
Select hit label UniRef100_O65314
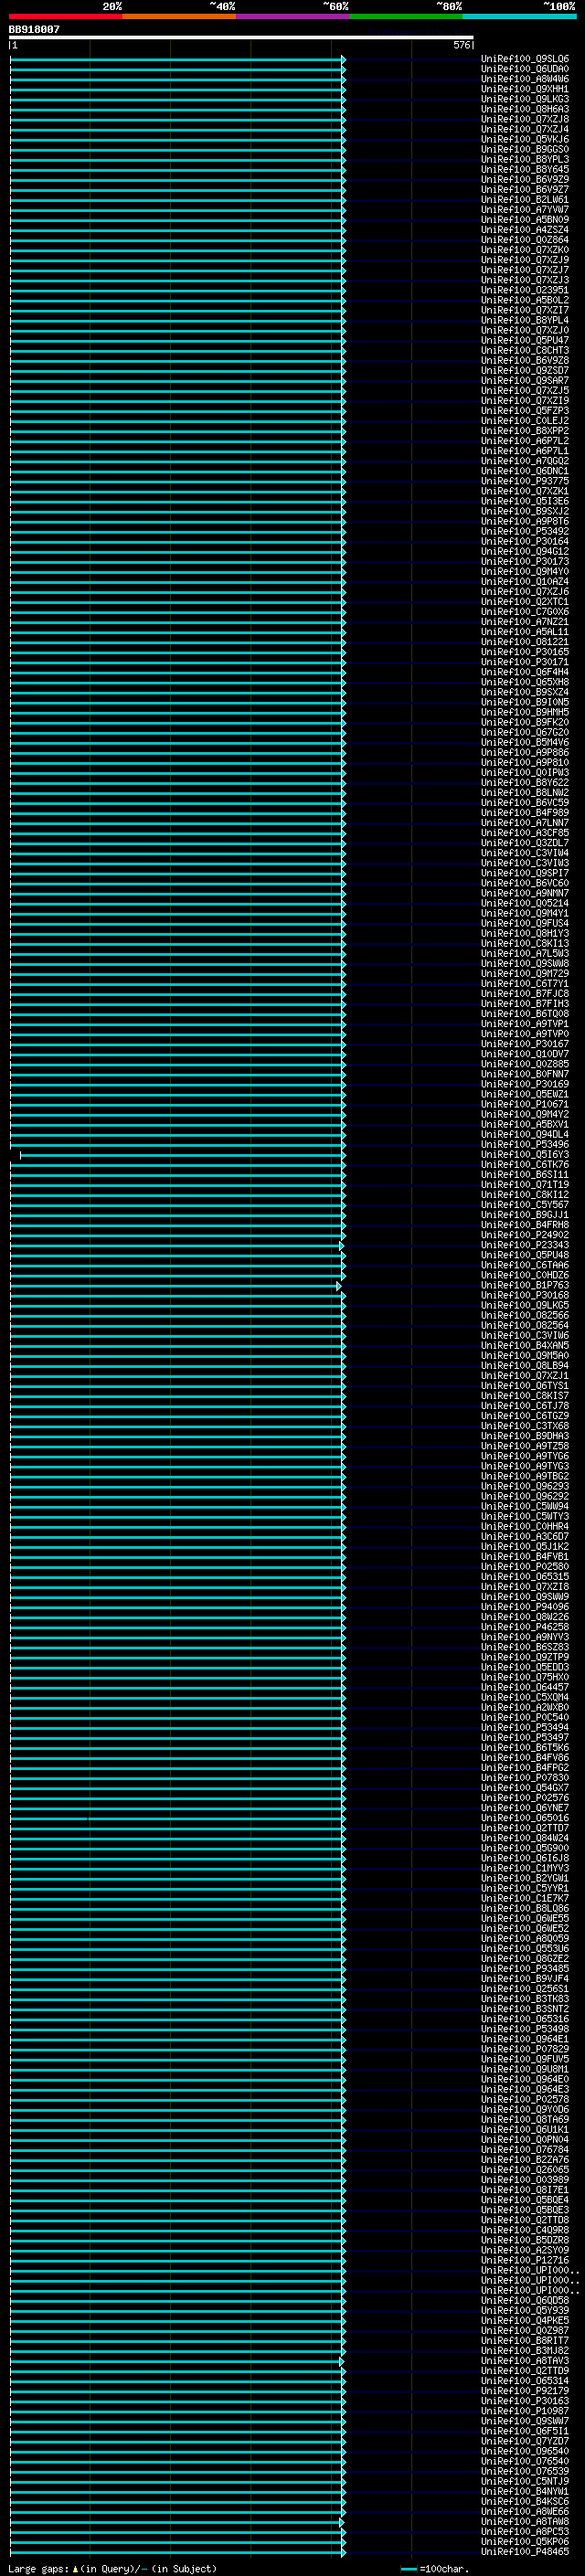point(525,2380)
